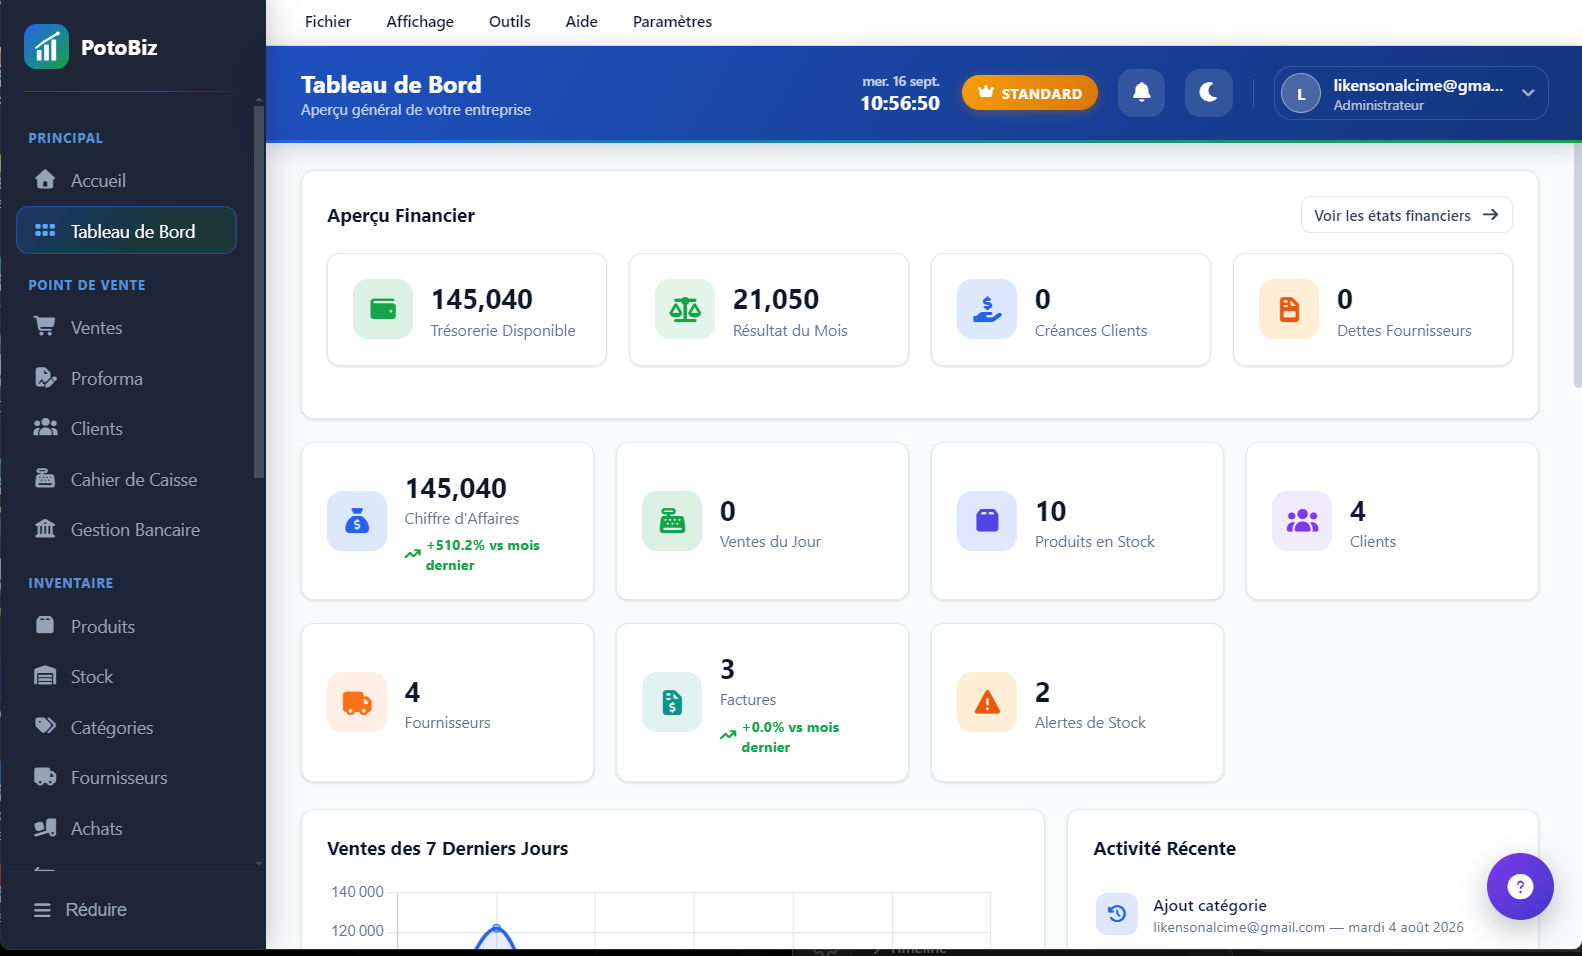Open Voir les états financiers link
The image size is (1582, 956).
[x=1406, y=215]
